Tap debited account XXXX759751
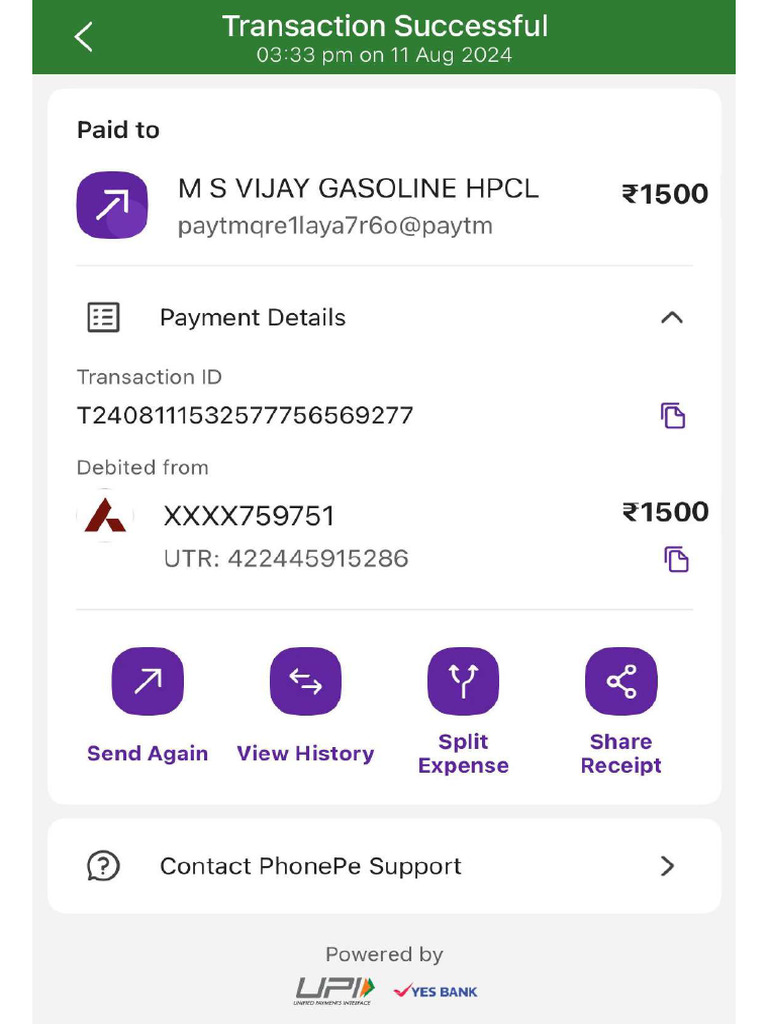Viewport: 768px width, 1024px height. (249, 516)
